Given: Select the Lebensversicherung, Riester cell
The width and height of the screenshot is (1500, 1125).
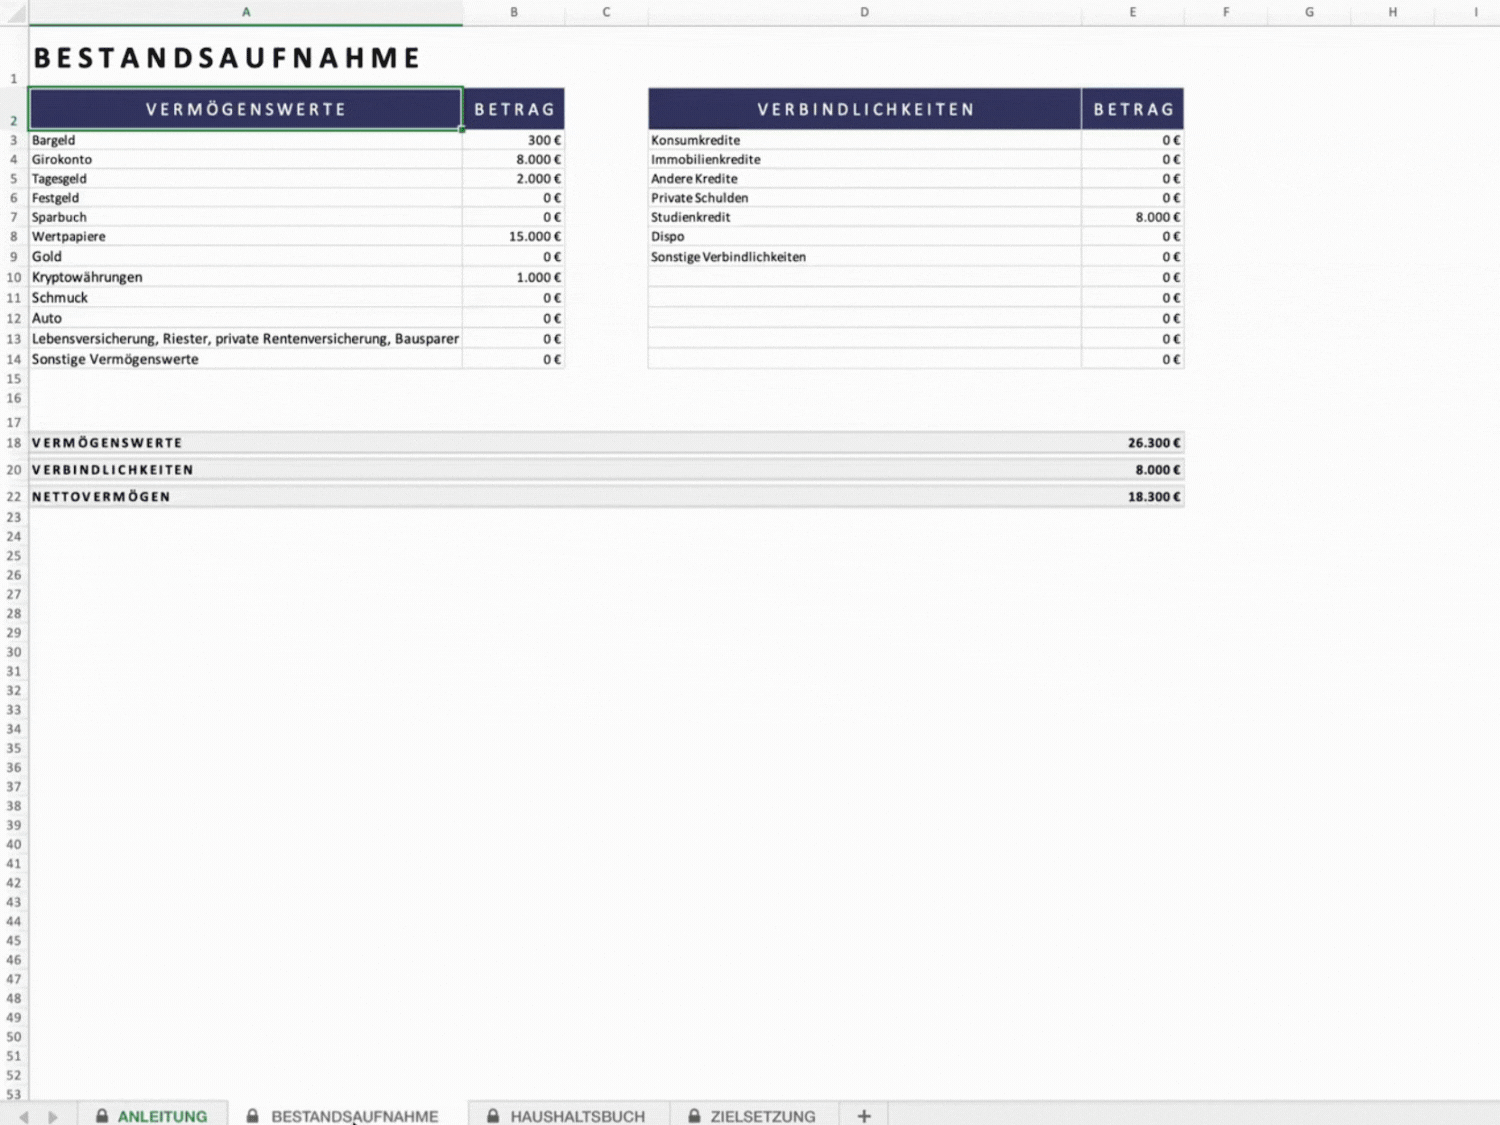Looking at the screenshot, I should (x=246, y=339).
